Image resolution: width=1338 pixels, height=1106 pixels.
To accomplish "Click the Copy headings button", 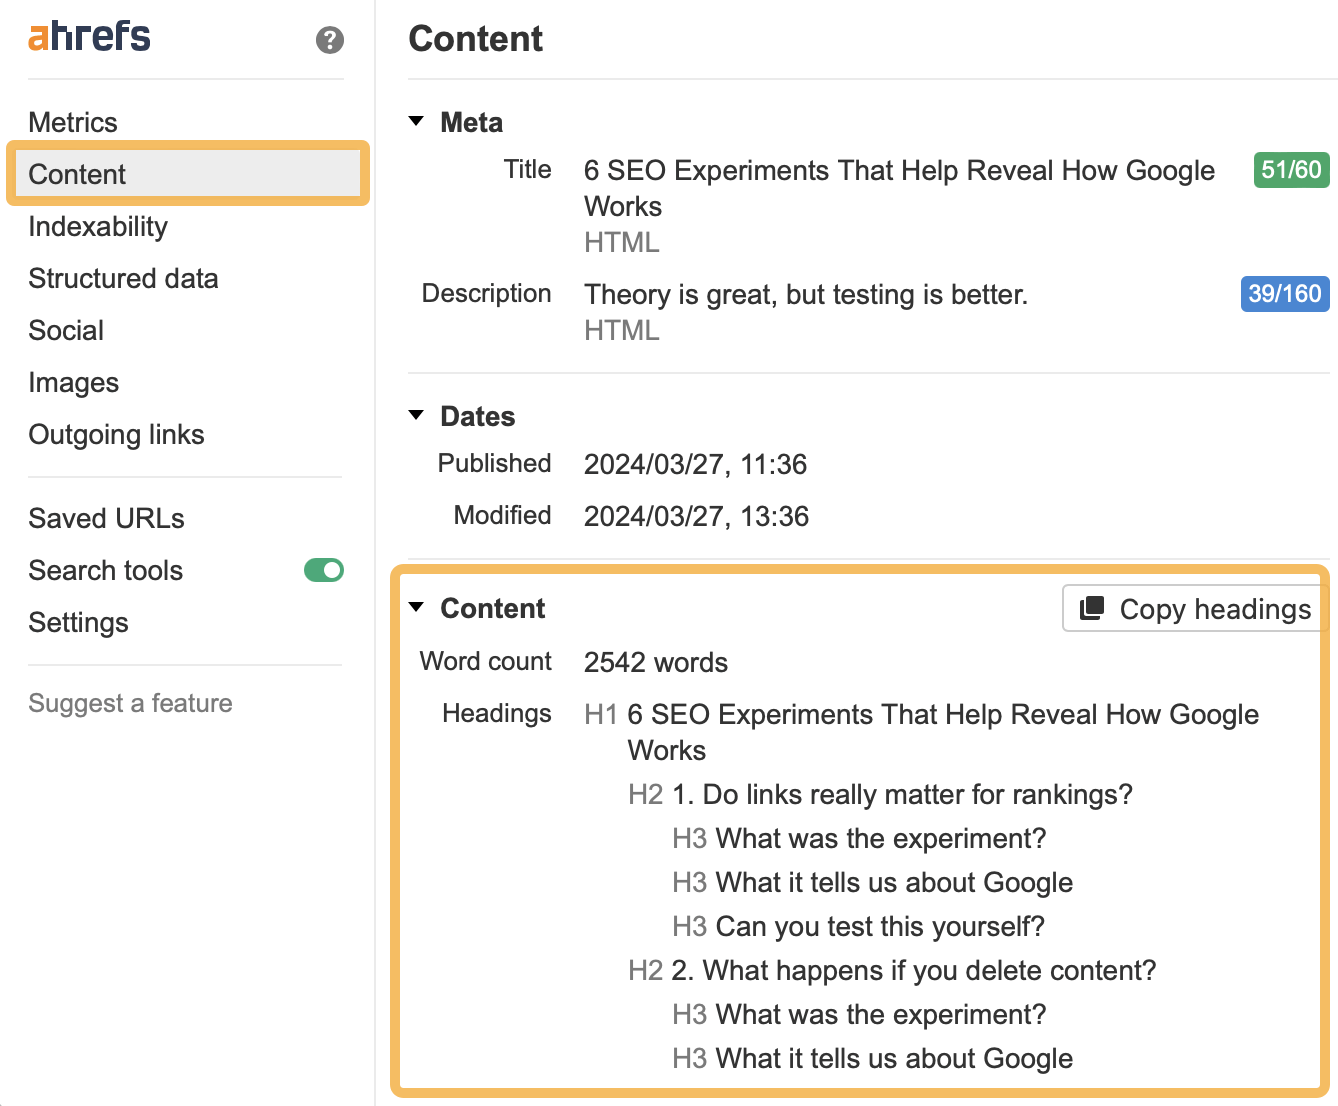I will (x=1196, y=608).
